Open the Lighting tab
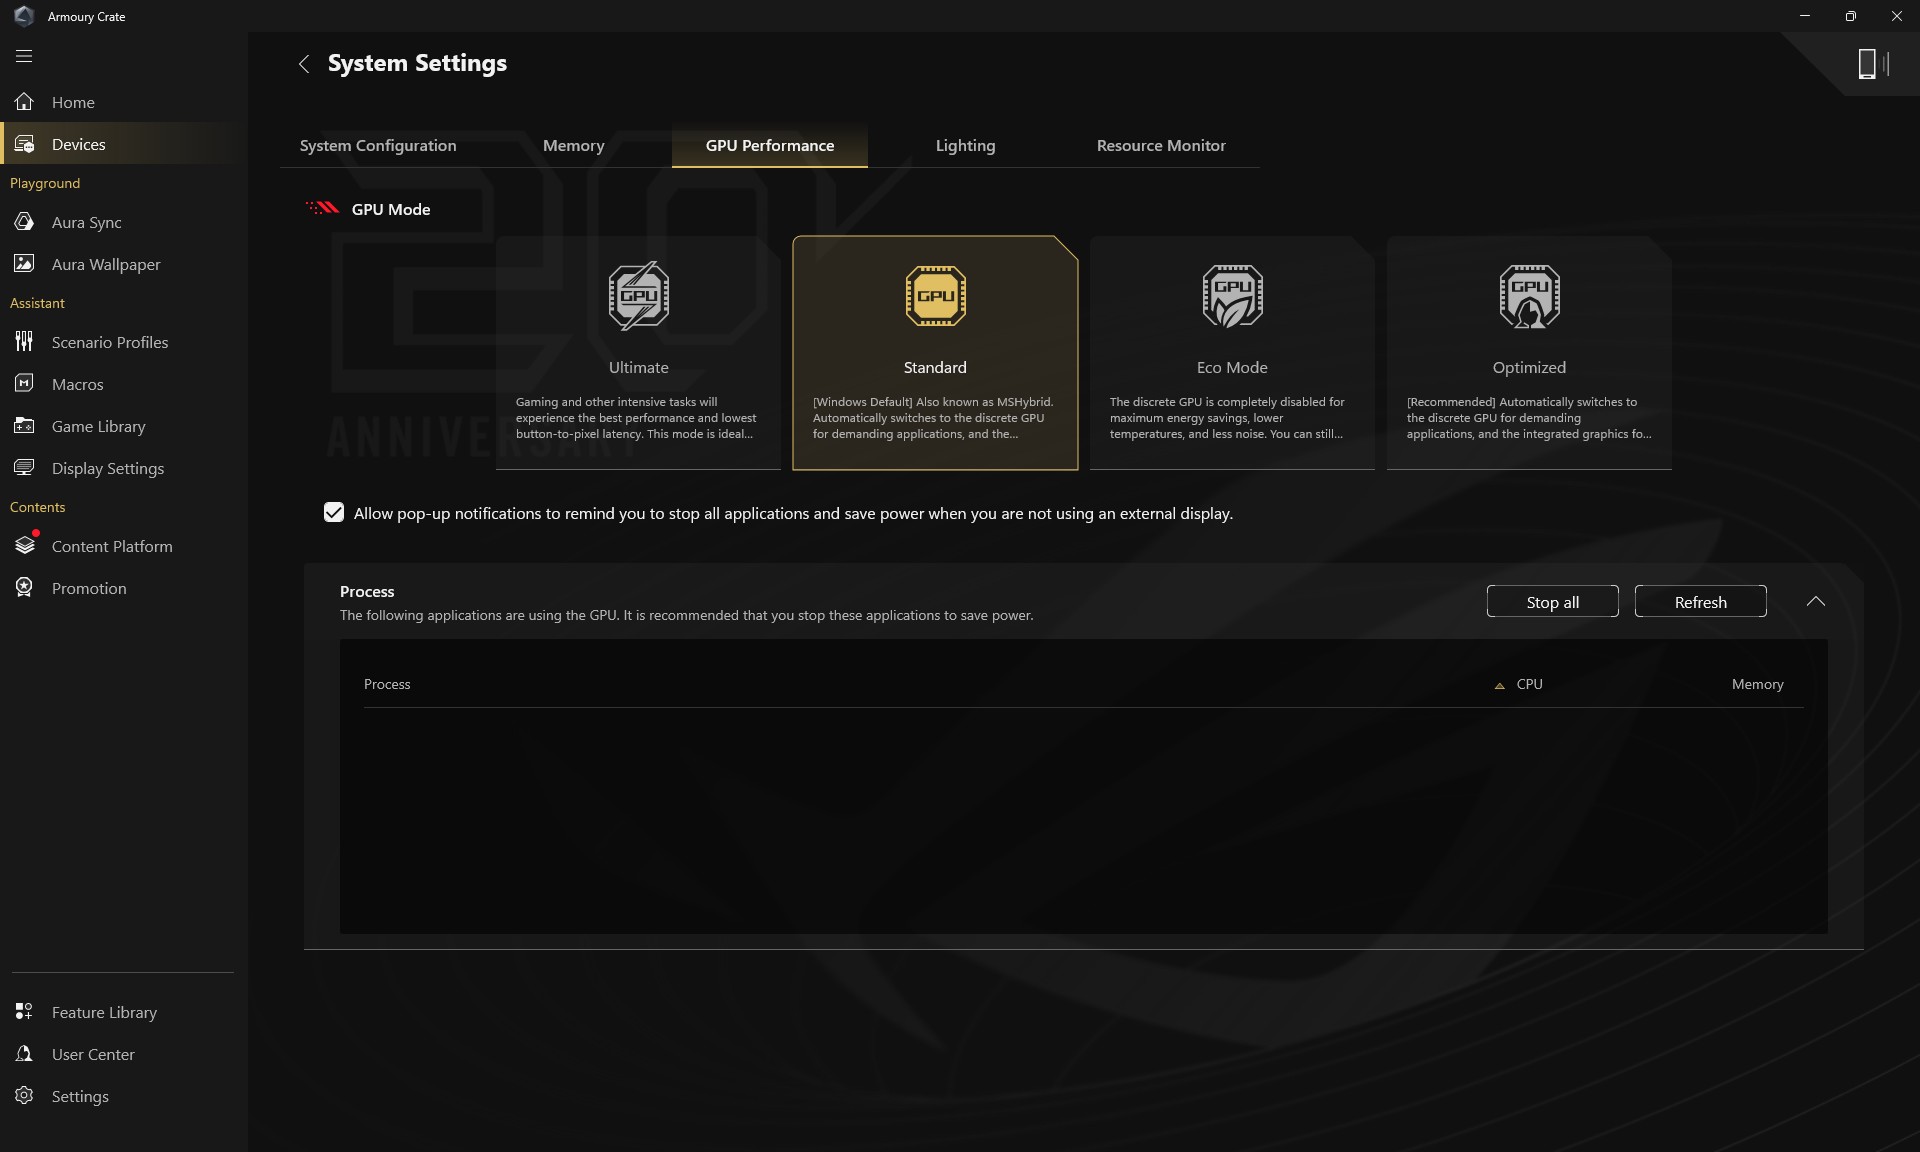The height and width of the screenshot is (1152, 1920). [x=965, y=146]
